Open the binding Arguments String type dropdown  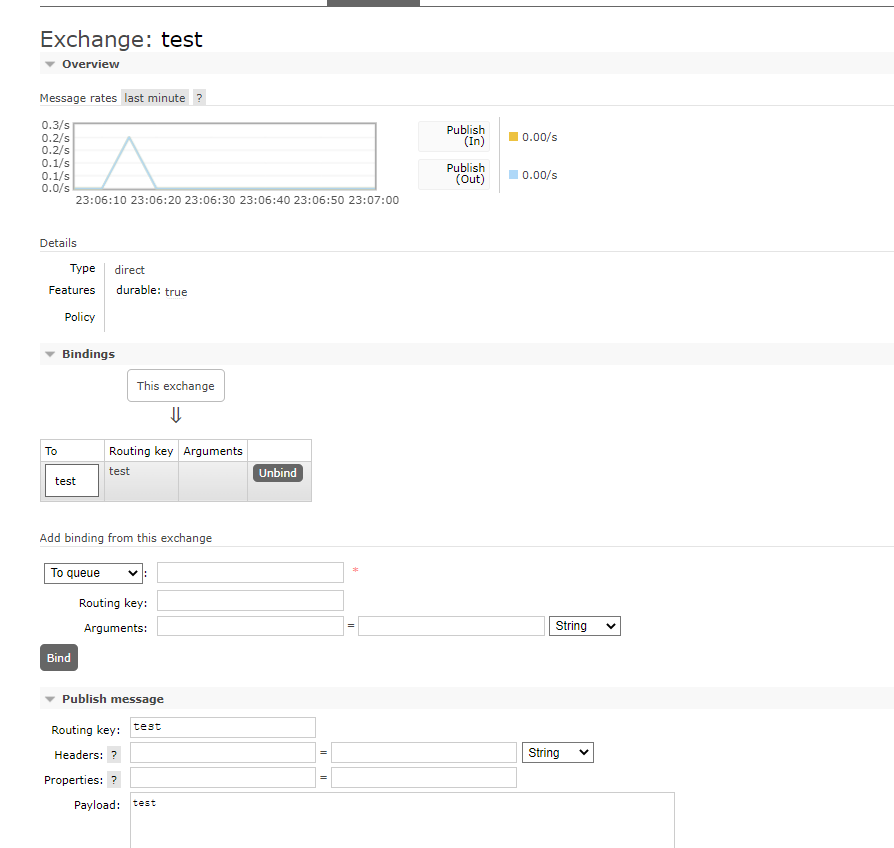(584, 626)
